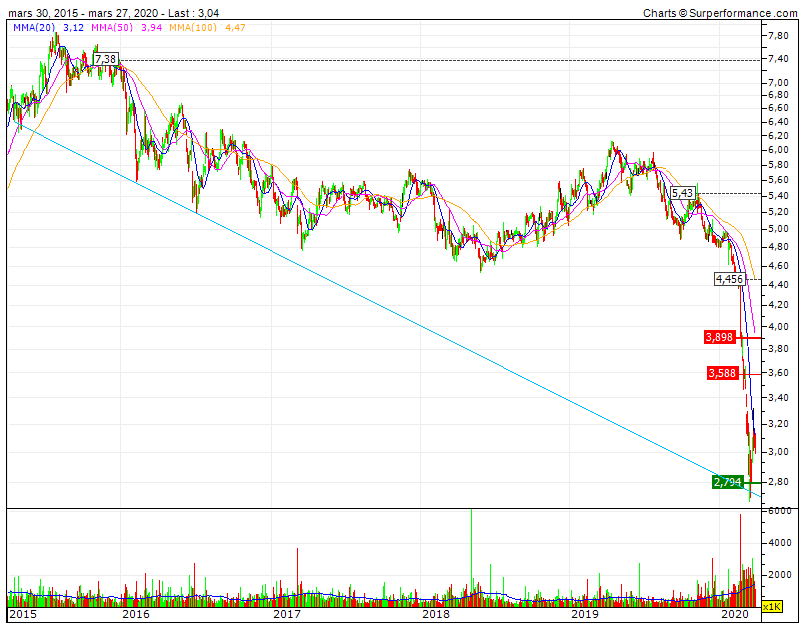Viewport: 805px width, 630px height.
Task: Click the MMA(20) value 3,12
Action: (73, 27)
